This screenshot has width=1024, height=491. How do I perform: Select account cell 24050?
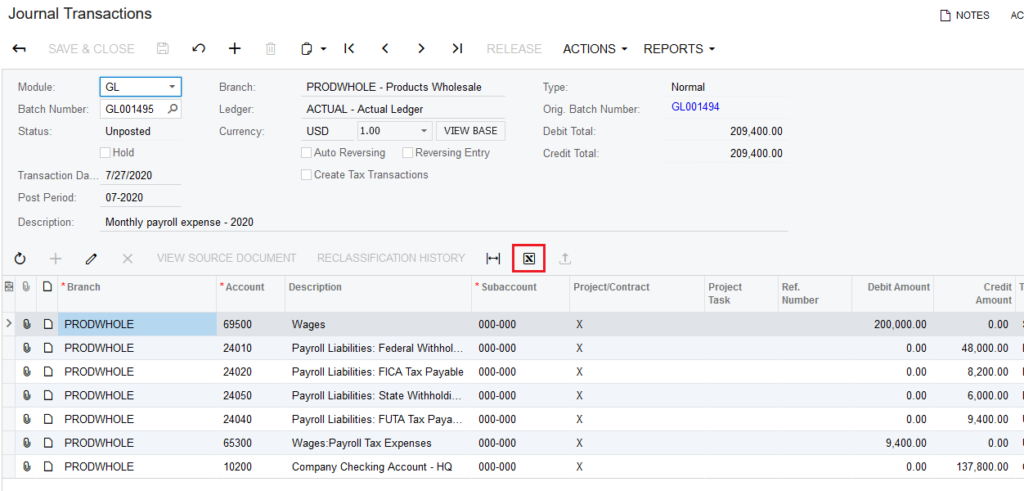pyautogui.click(x=251, y=396)
